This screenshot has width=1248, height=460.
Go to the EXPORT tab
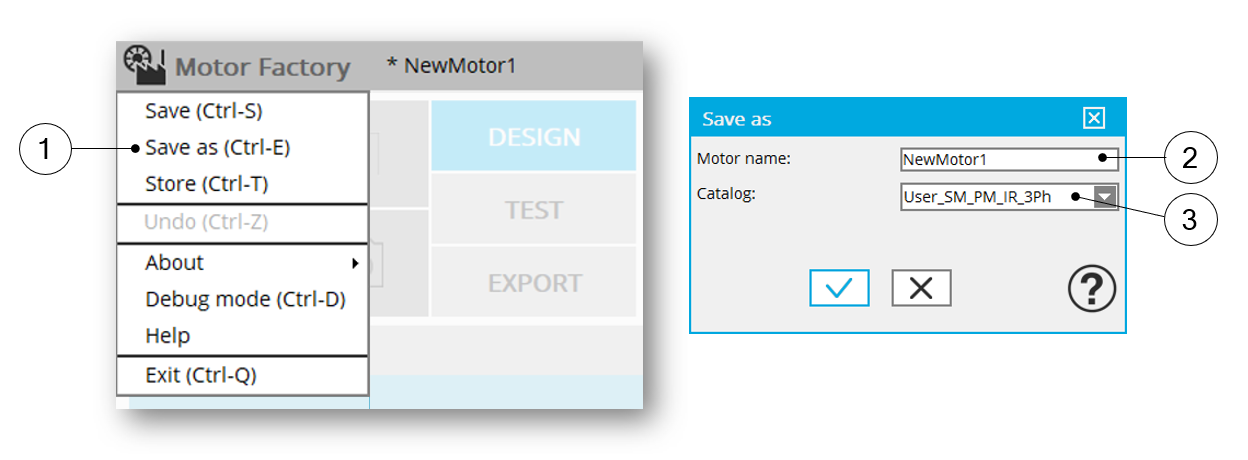[534, 283]
